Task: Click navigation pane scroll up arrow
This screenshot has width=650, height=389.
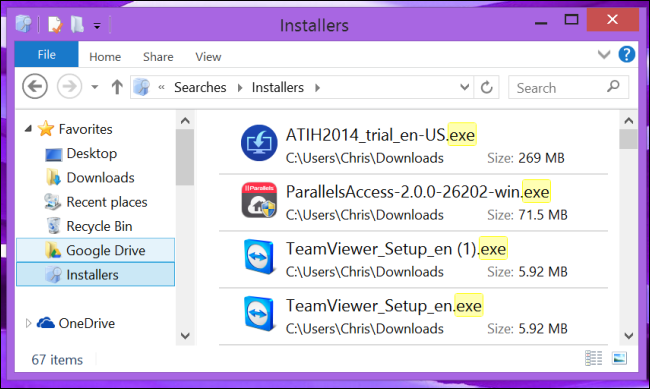Action: click(x=185, y=121)
